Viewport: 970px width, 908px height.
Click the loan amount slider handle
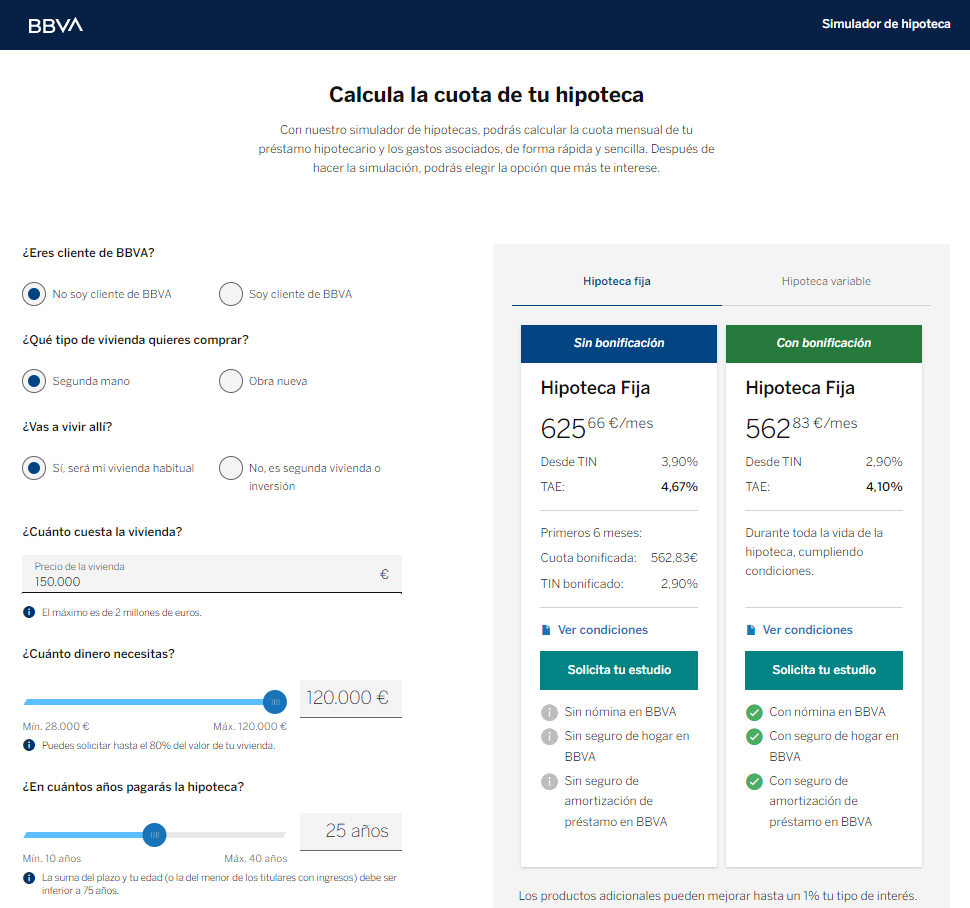275,702
